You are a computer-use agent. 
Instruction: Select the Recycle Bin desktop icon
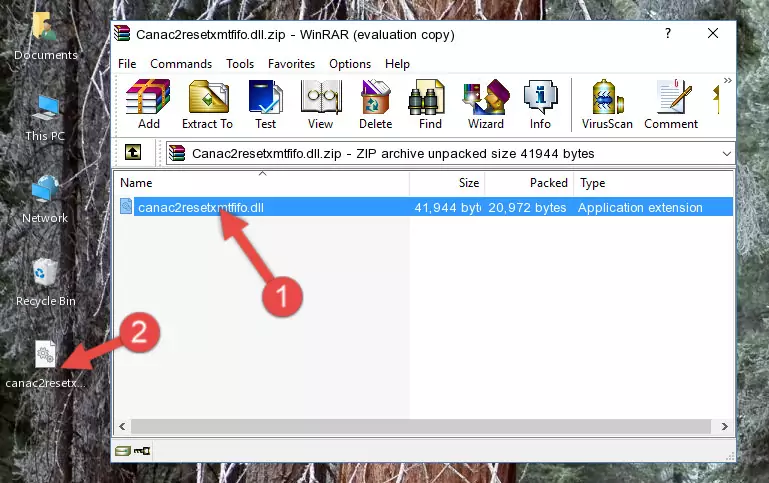click(x=46, y=283)
